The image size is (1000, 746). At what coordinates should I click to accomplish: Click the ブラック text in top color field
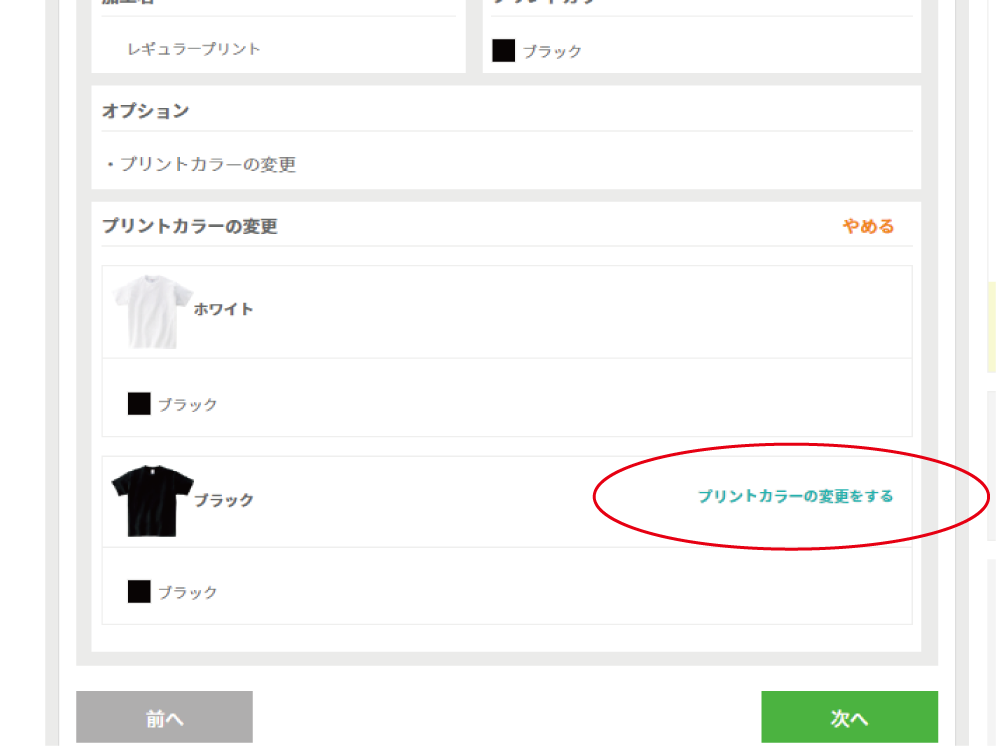point(551,51)
